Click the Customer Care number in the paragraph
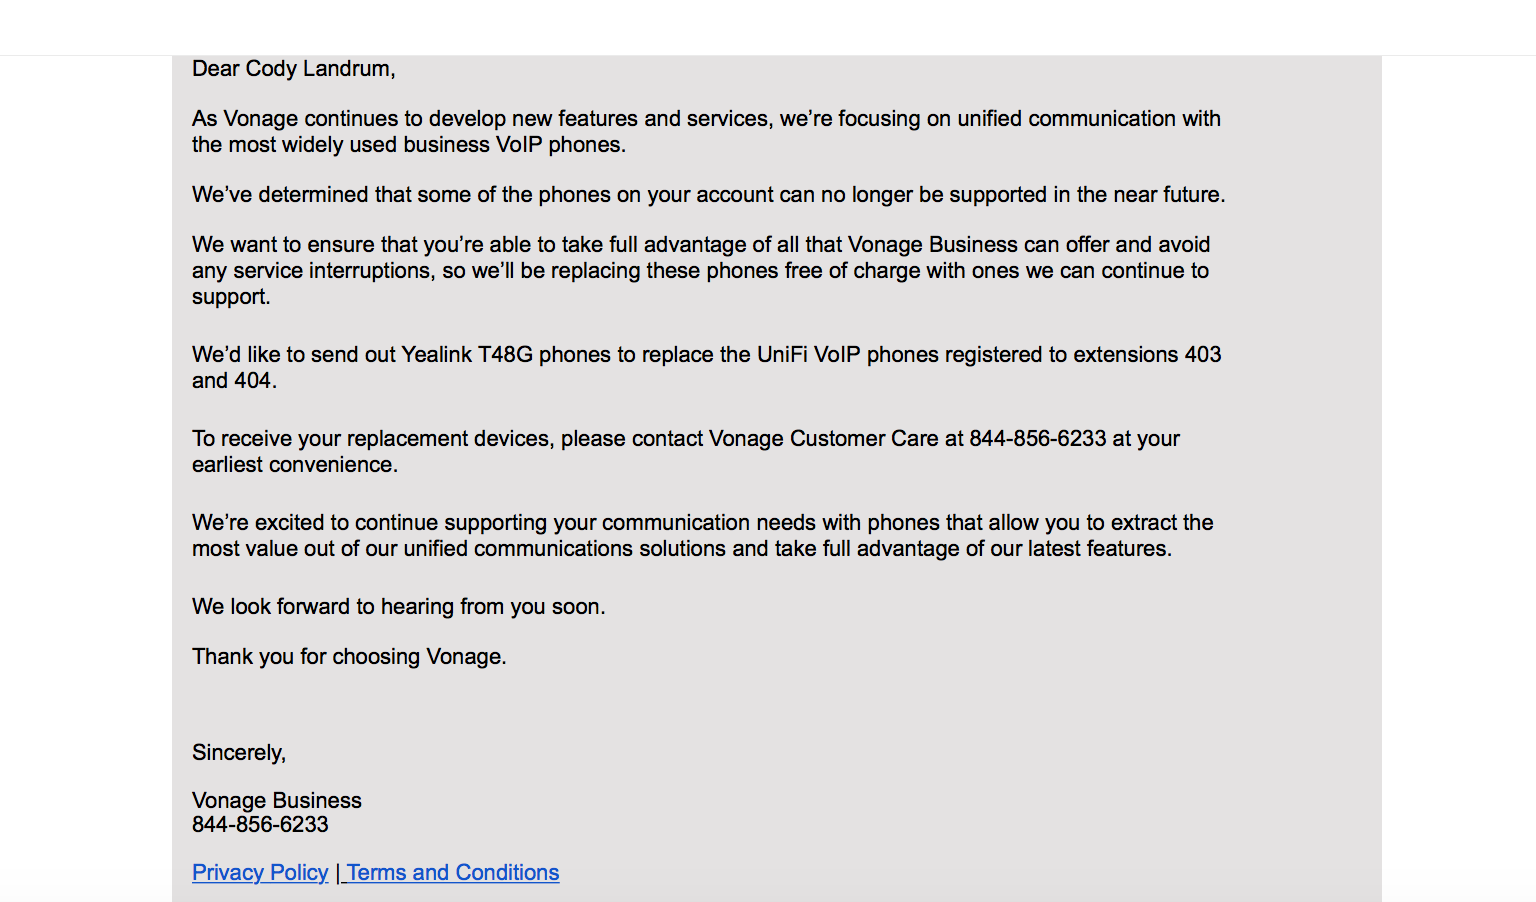 1037,438
